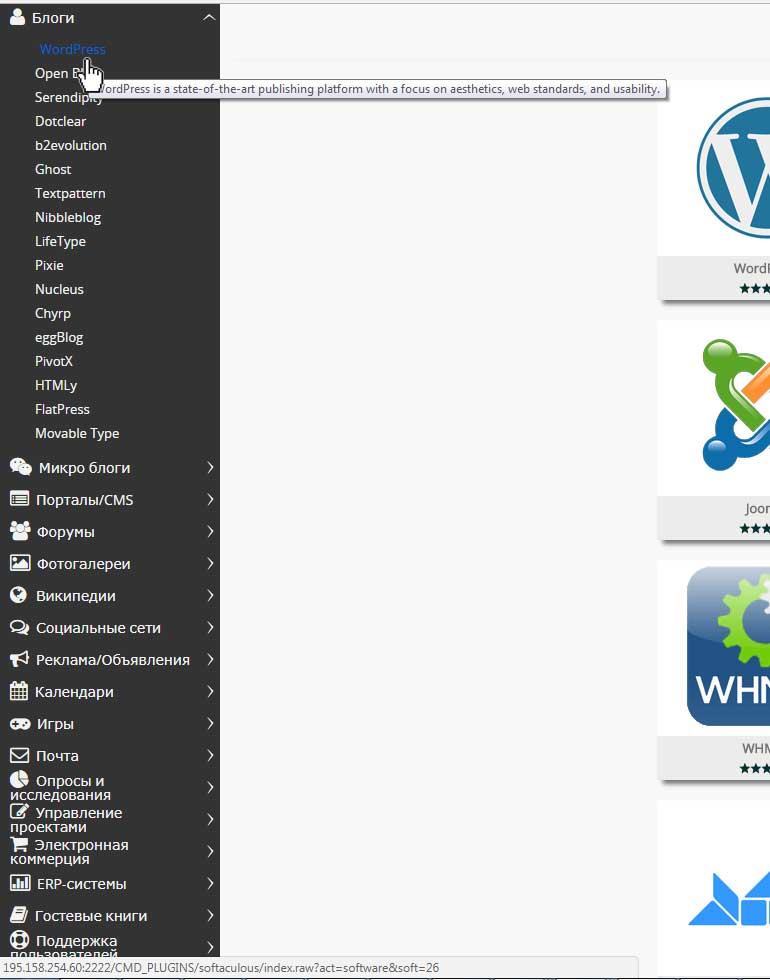Screen dimensions: 770x980
Task: Select eggBlog in the sidebar
Action: click(59, 338)
